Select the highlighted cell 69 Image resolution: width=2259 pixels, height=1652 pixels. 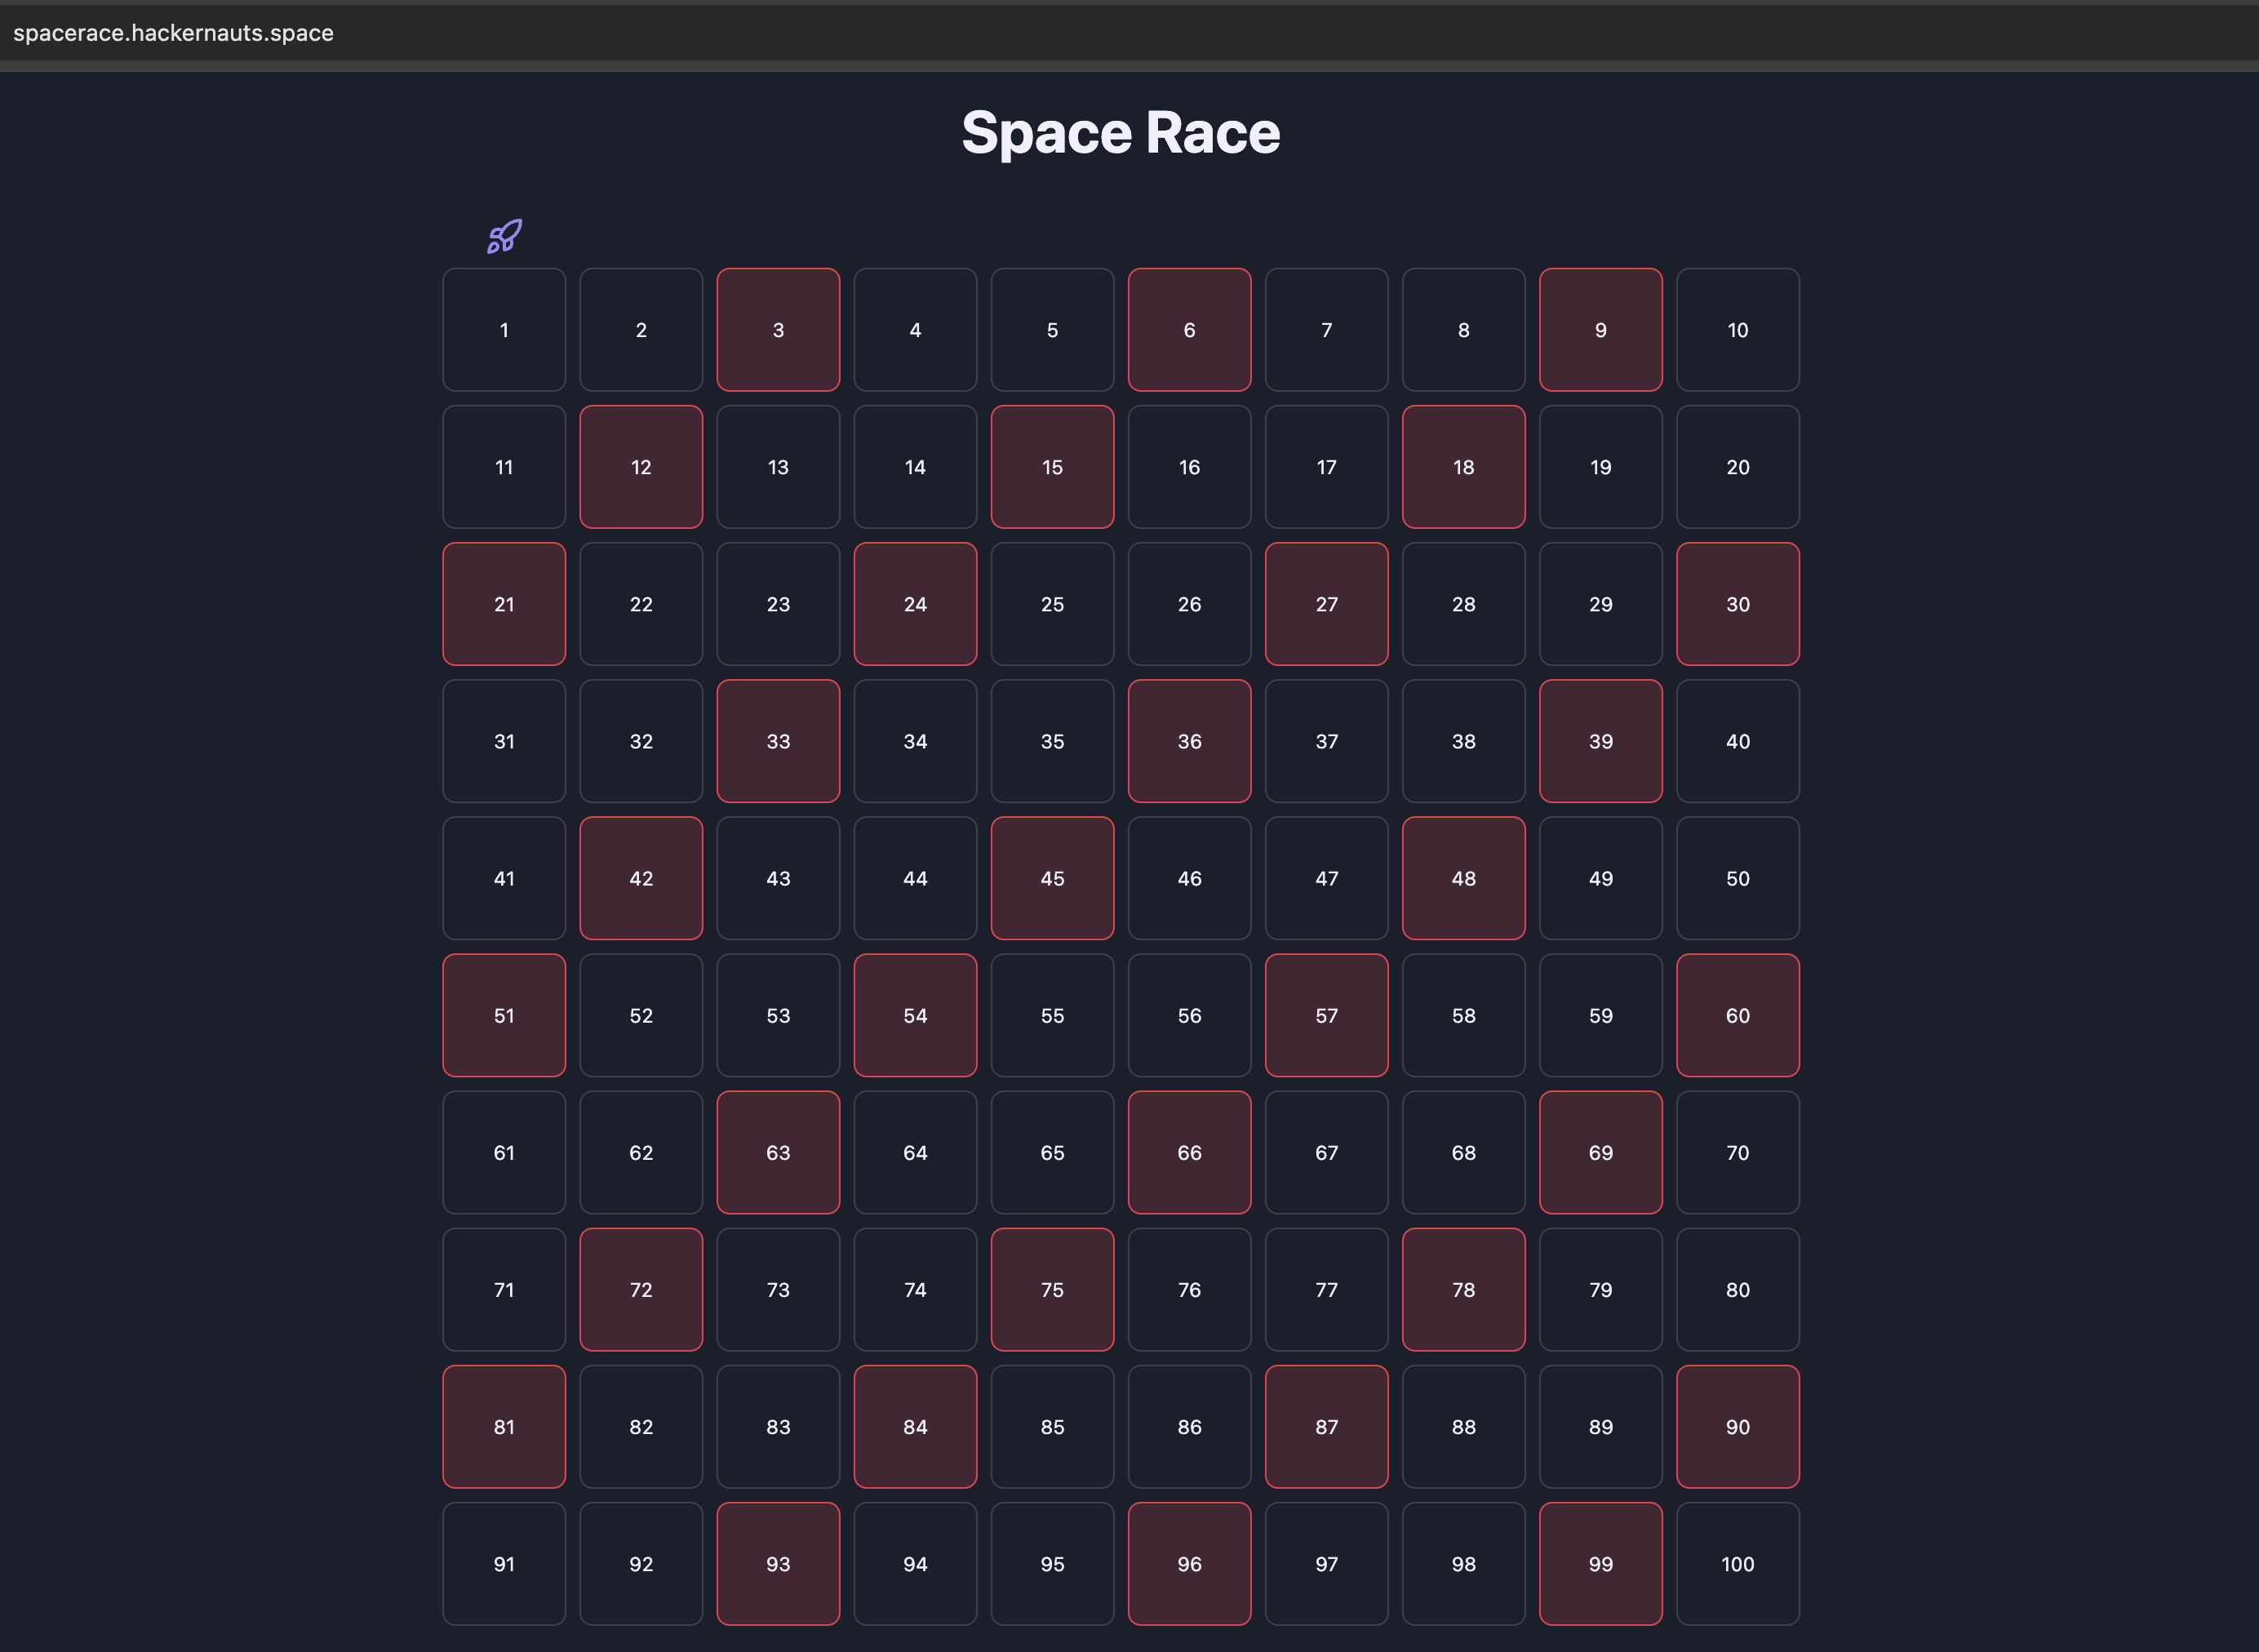pos(1600,1152)
